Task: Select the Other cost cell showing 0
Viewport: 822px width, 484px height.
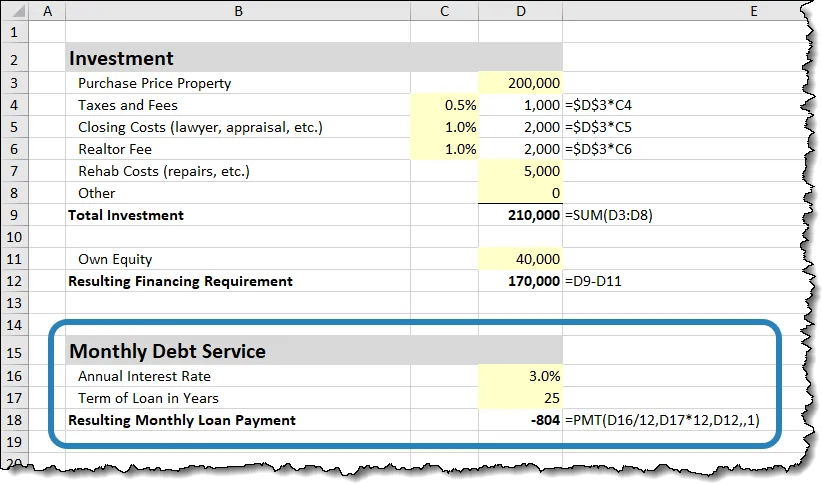Action: tap(521, 193)
